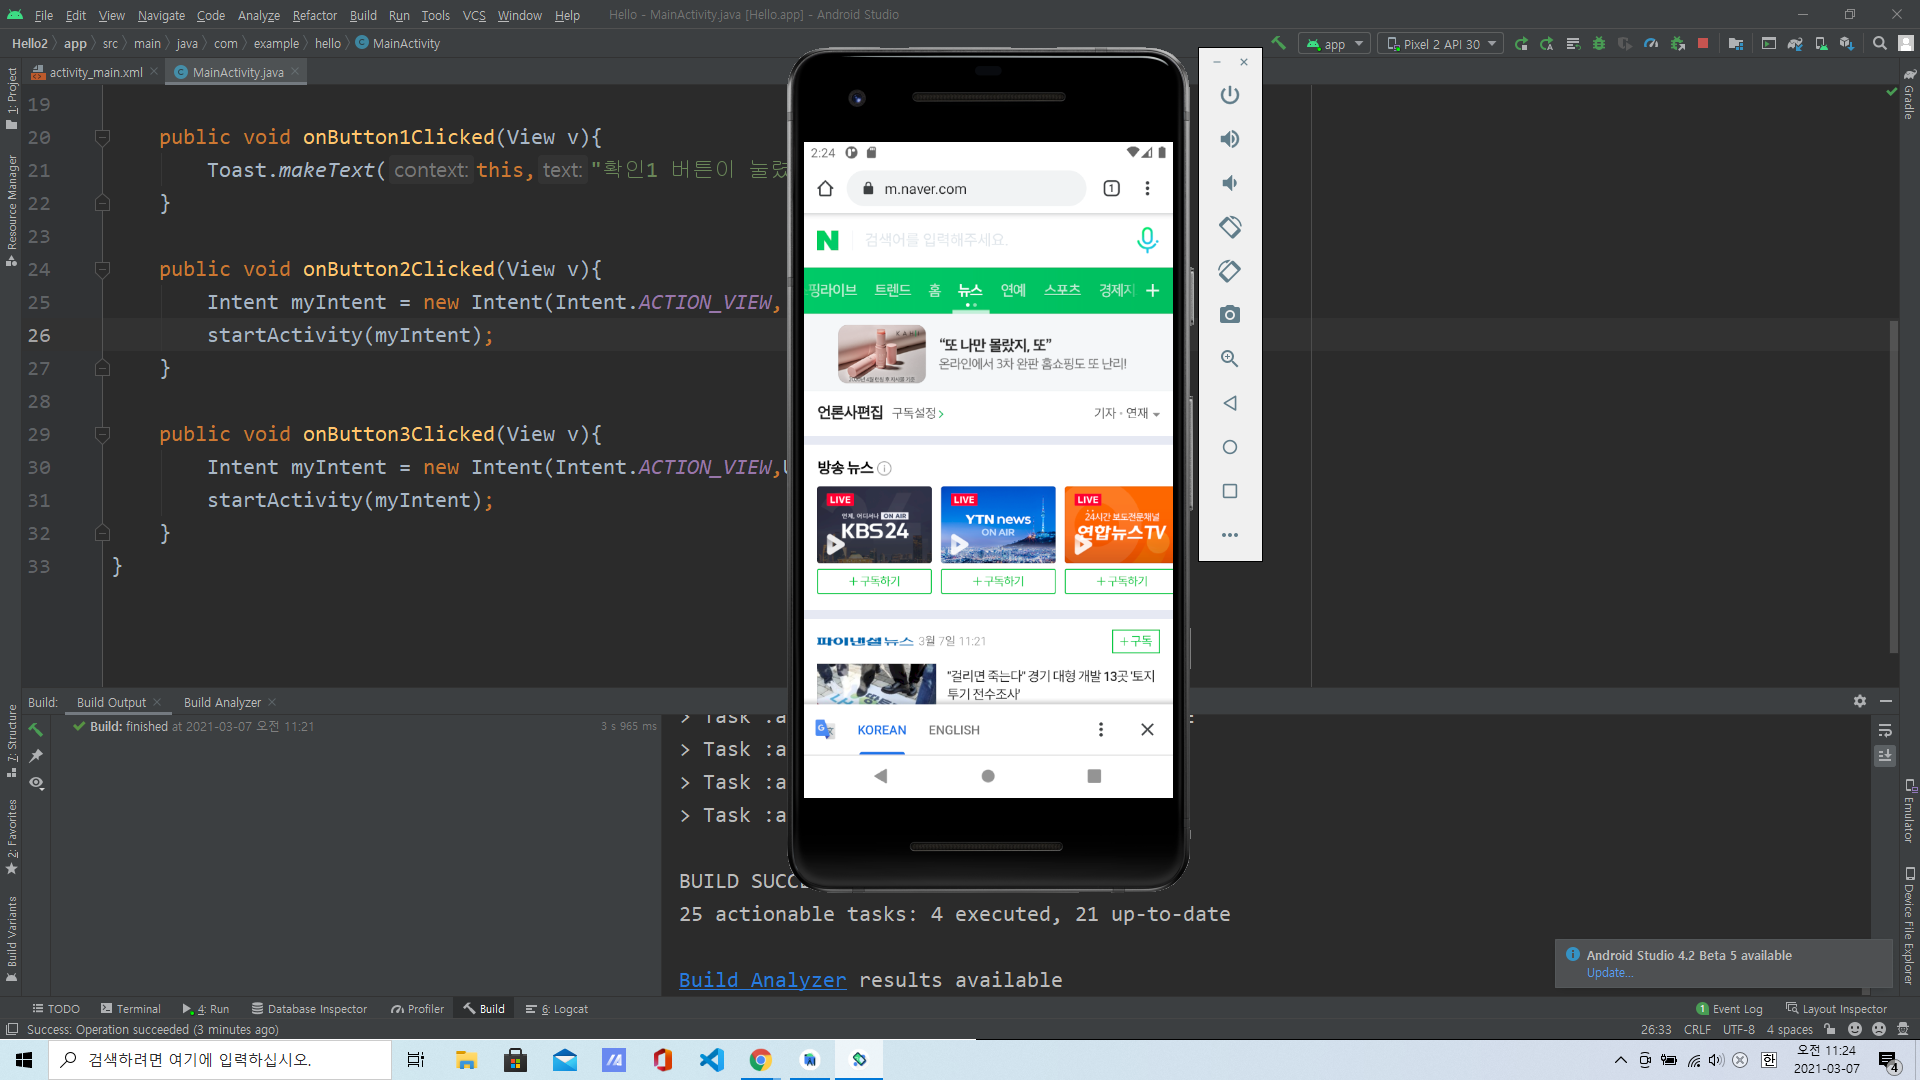This screenshot has width=1920, height=1080.
Task: Close the translate bar with X
Action: tap(1147, 730)
